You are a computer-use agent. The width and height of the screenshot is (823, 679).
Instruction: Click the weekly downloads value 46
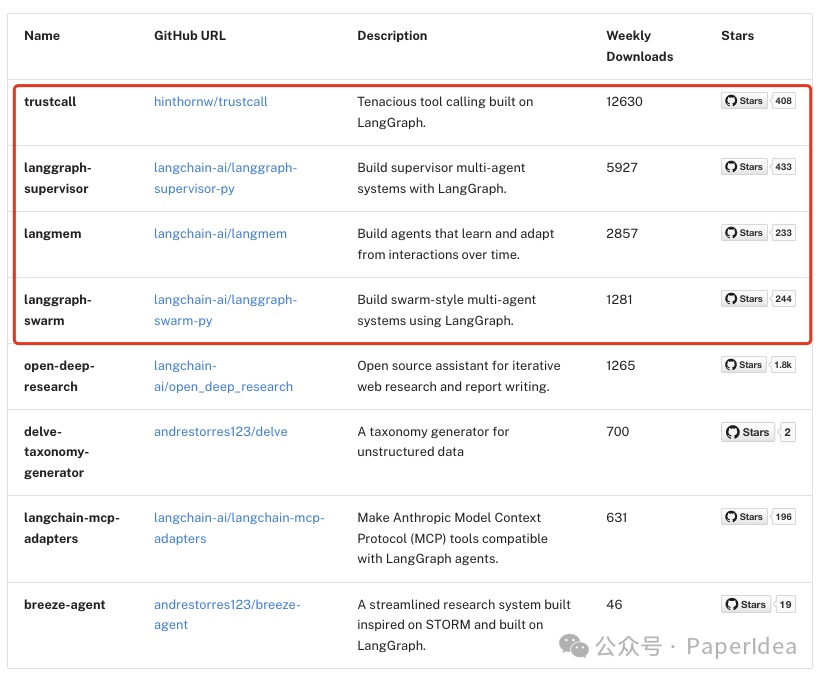(x=614, y=604)
